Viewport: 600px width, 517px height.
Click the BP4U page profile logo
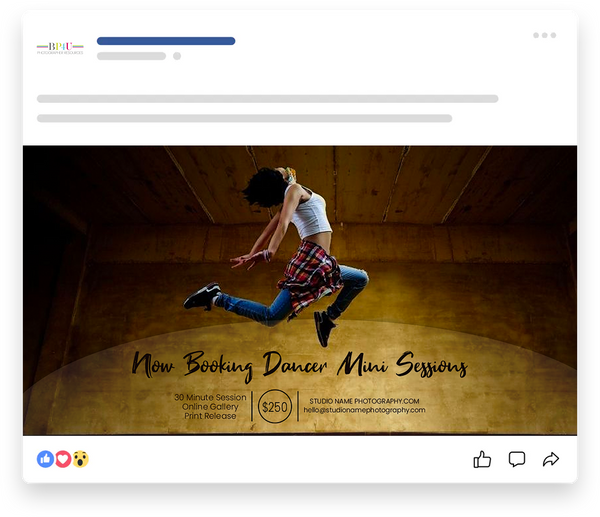tap(60, 48)
